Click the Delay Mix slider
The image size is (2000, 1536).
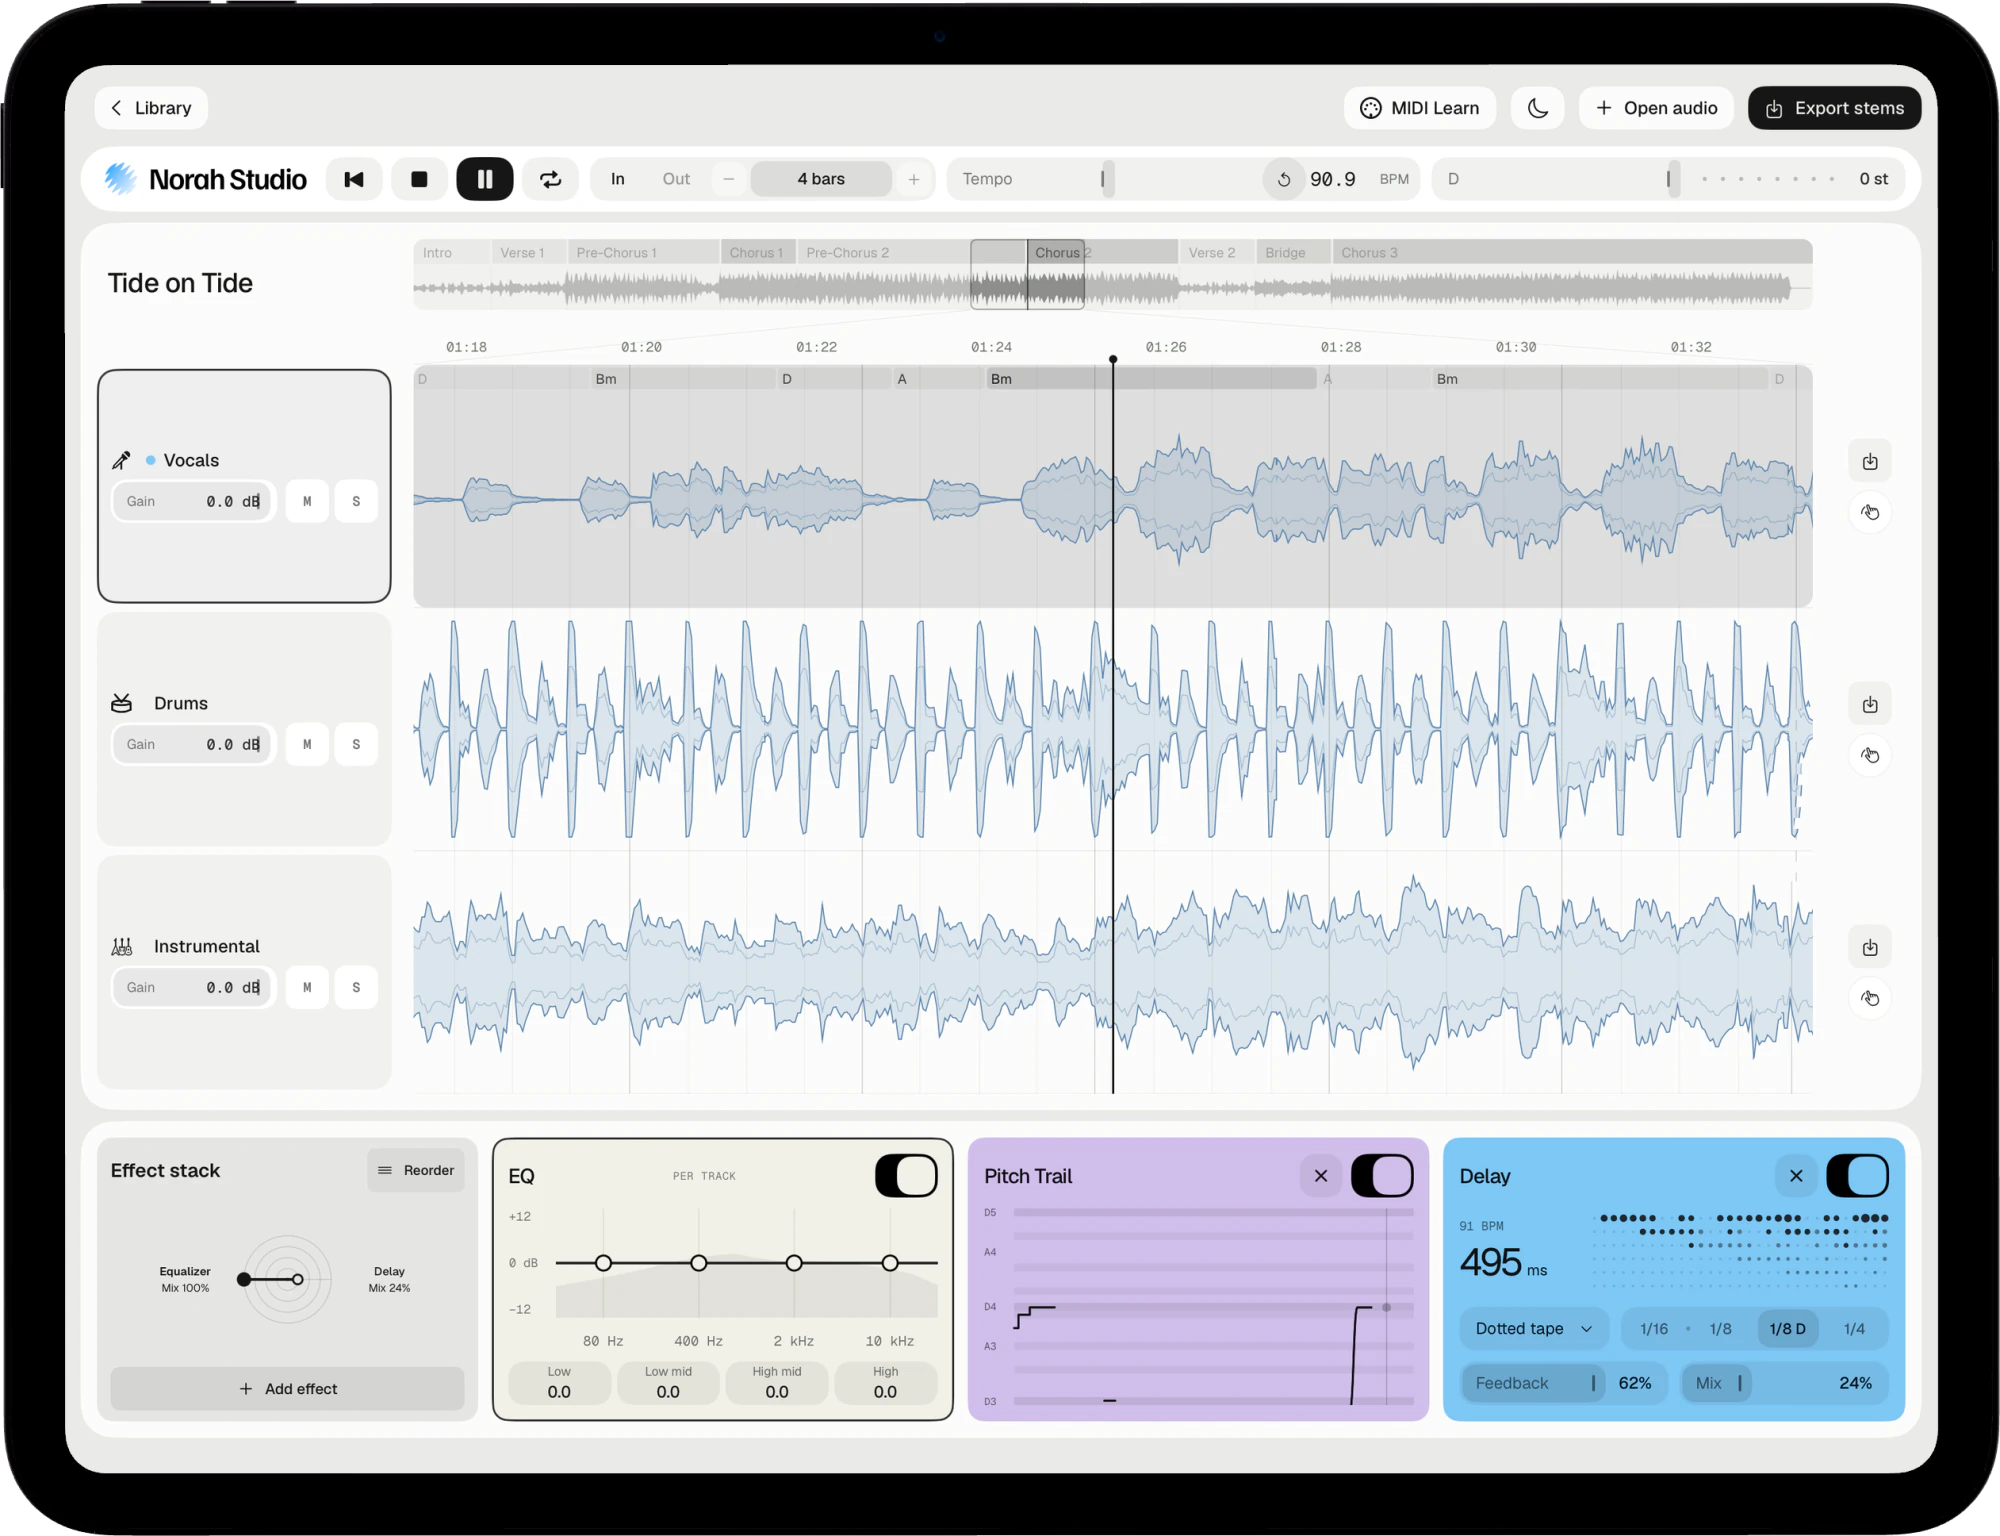coord(1785,1383)
